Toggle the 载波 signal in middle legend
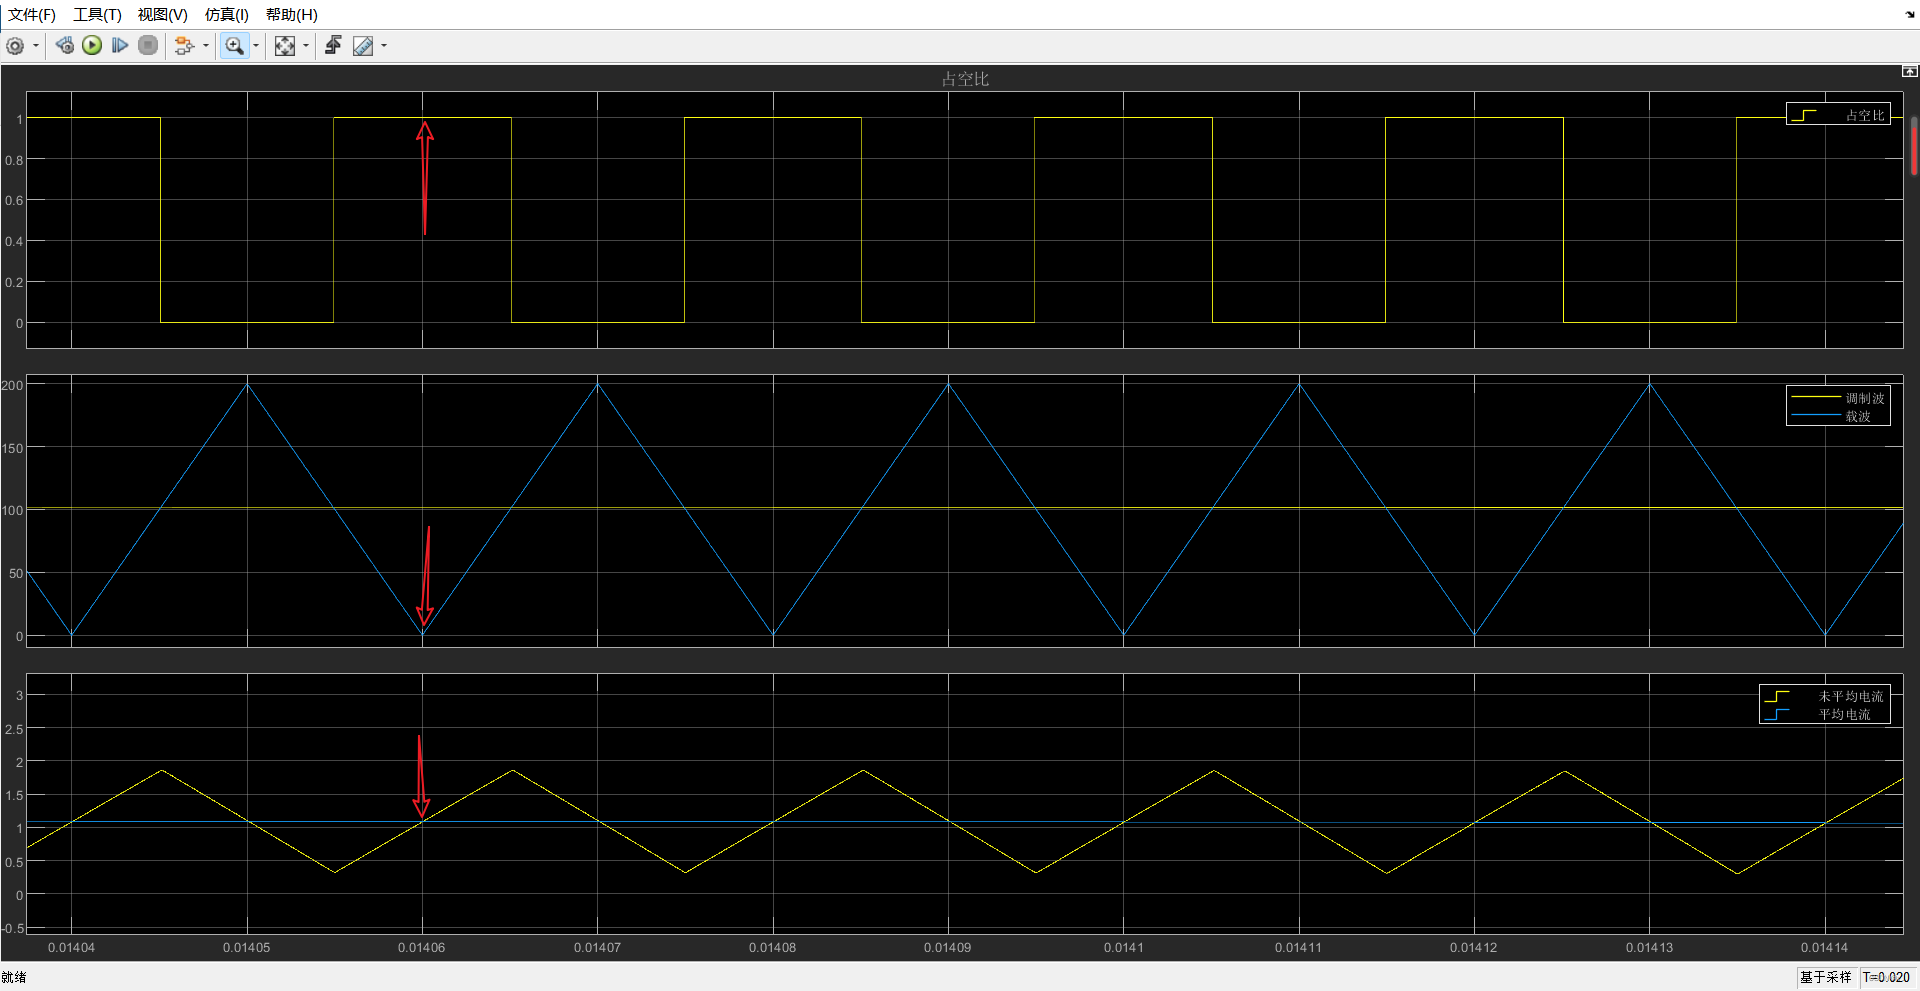 tap(1858, 416)
